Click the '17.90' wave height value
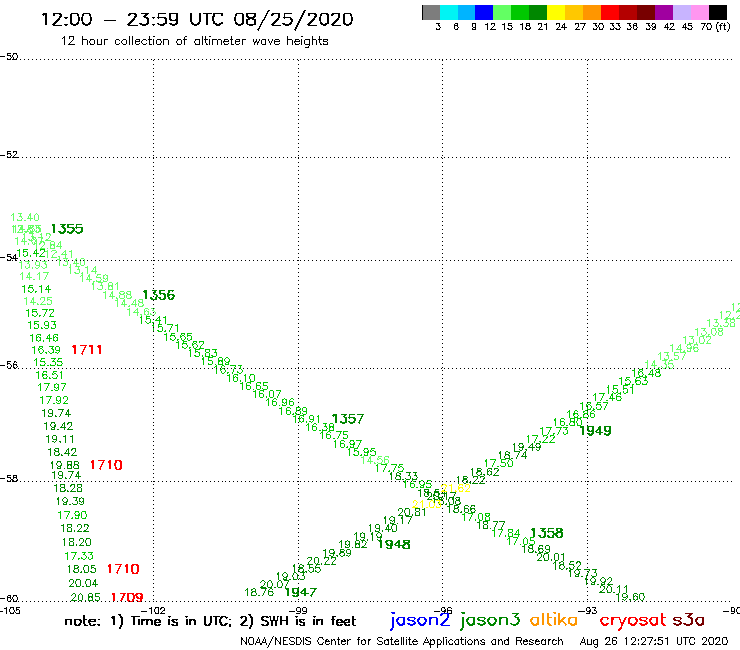740x650 pixels. pos(72,515)
